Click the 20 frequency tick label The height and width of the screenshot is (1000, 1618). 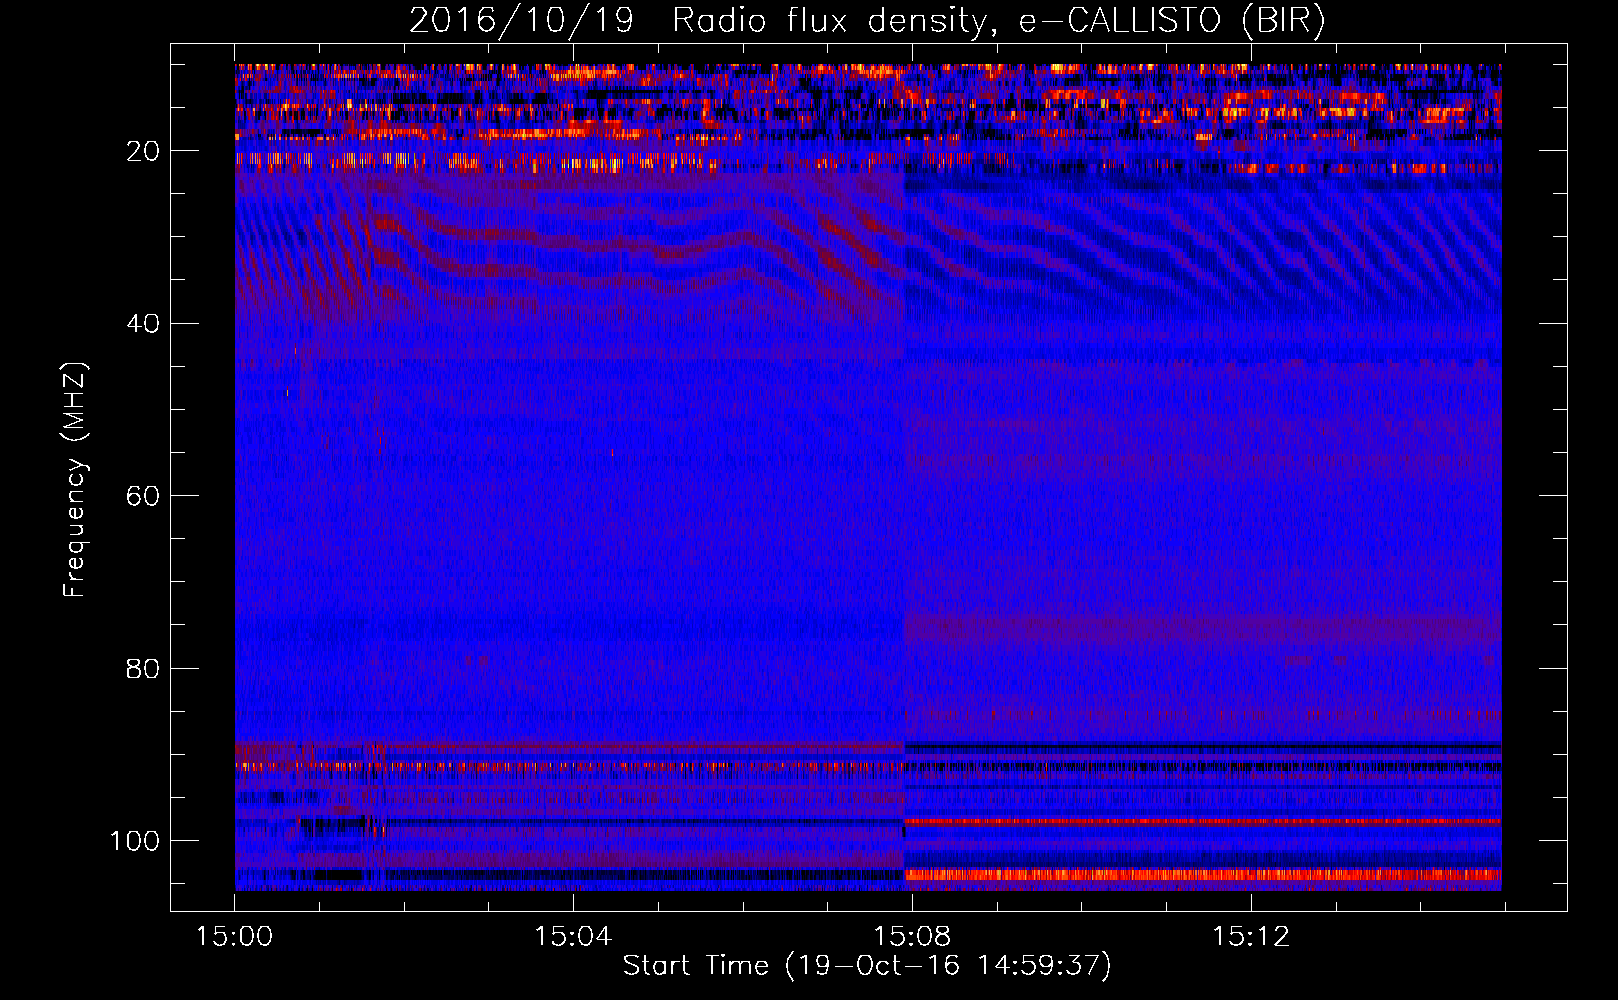pyautogui.click(x=144, y=151)
